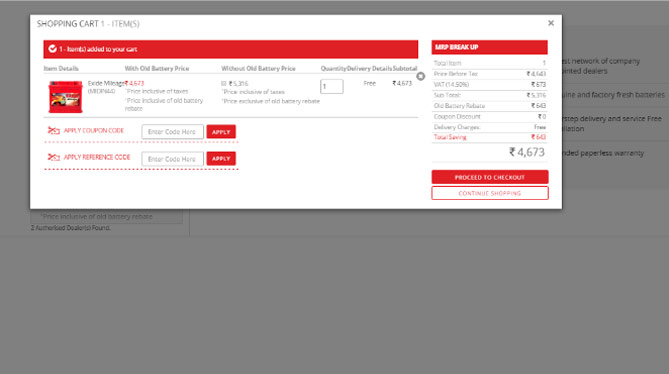Viewport: 669px width, 374px height.
Task: Focus the coupon code input field
Action: 172,132
